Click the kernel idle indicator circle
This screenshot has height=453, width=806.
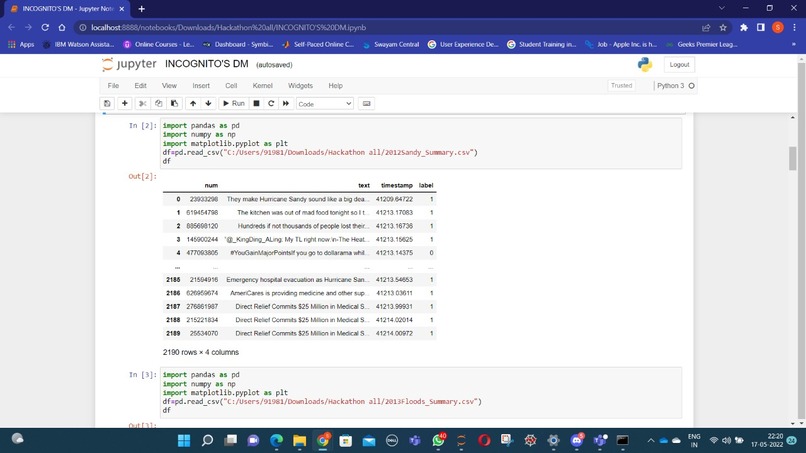click(691, 86)
